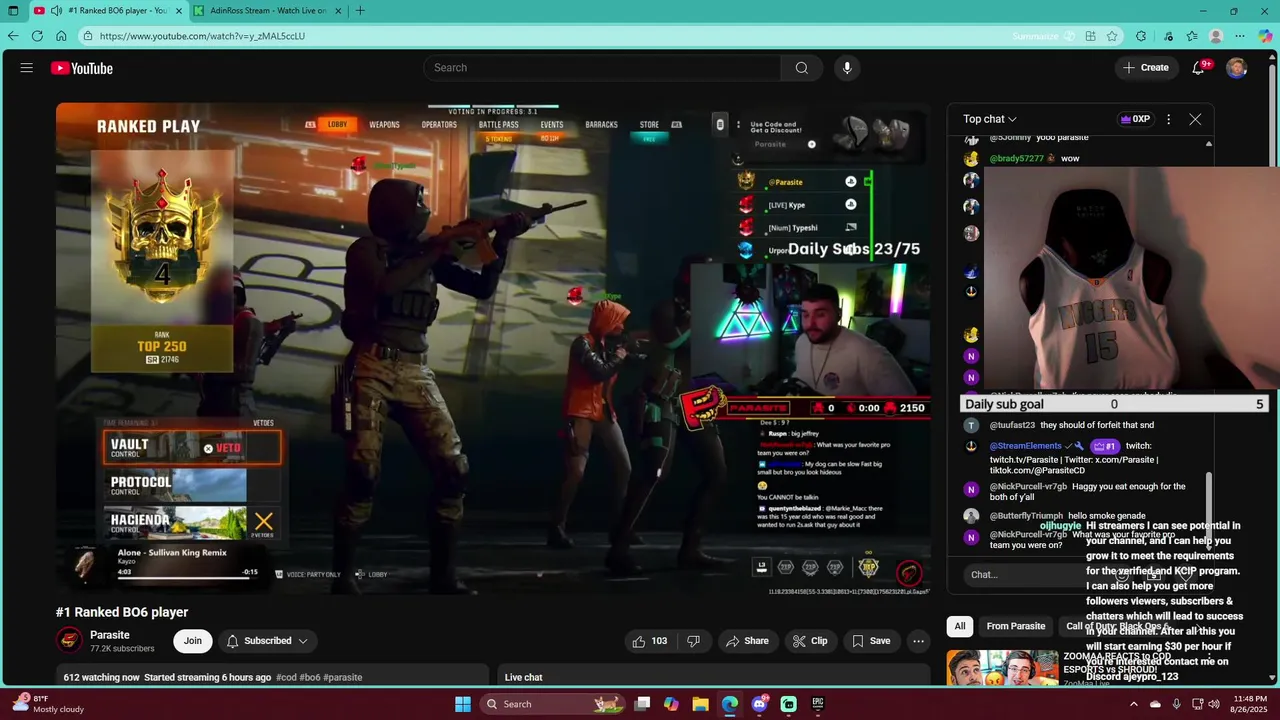The width and height of the screenshot is (1280, 720).
Task: Open the YouTube account avatar menu
Action: (1237, 68)
